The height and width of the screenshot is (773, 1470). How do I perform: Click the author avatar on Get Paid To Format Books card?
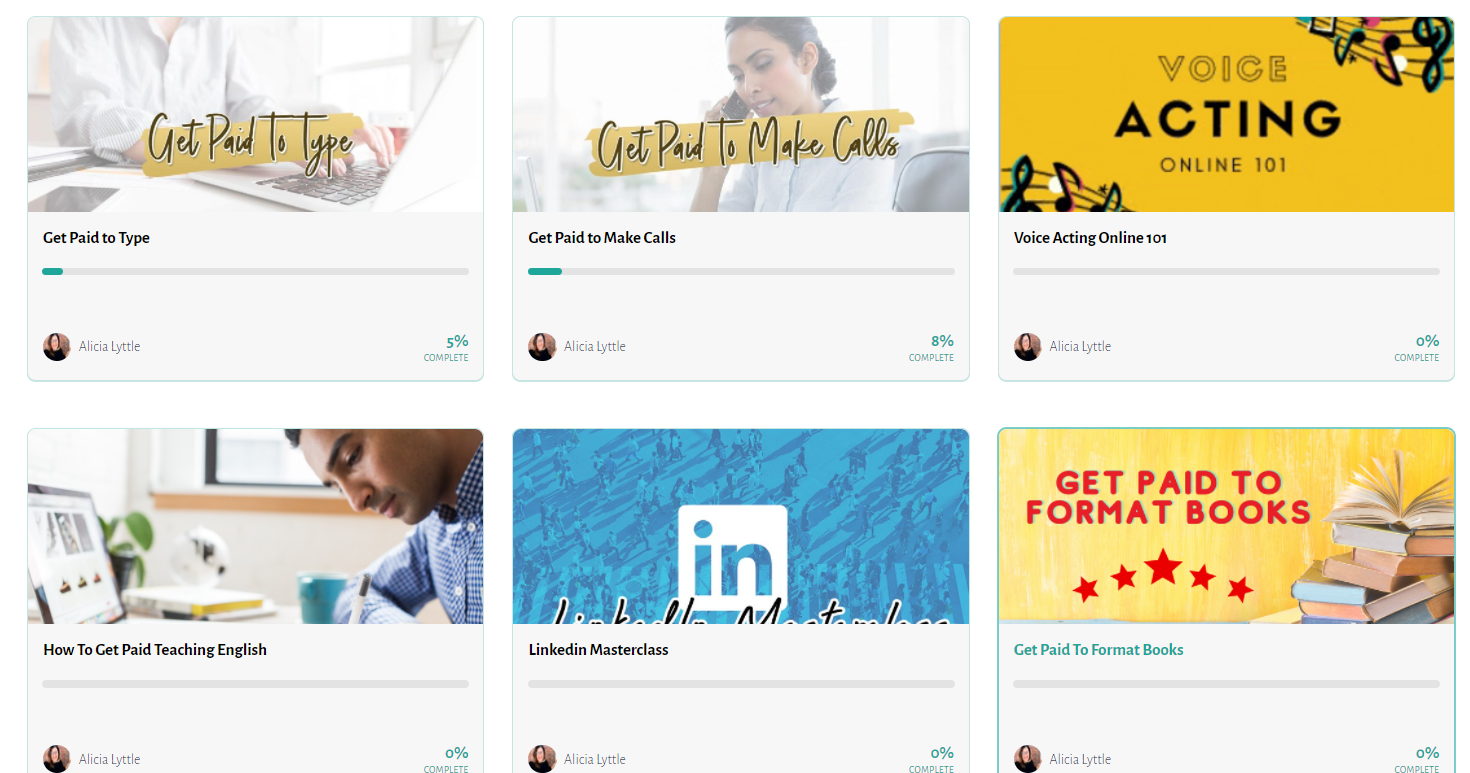click(1027, 759)
